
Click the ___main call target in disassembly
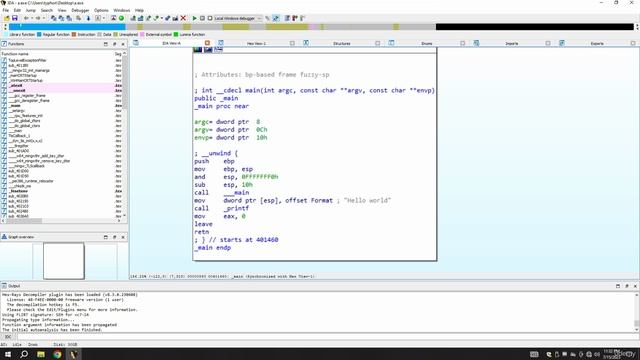pos(236,193)
